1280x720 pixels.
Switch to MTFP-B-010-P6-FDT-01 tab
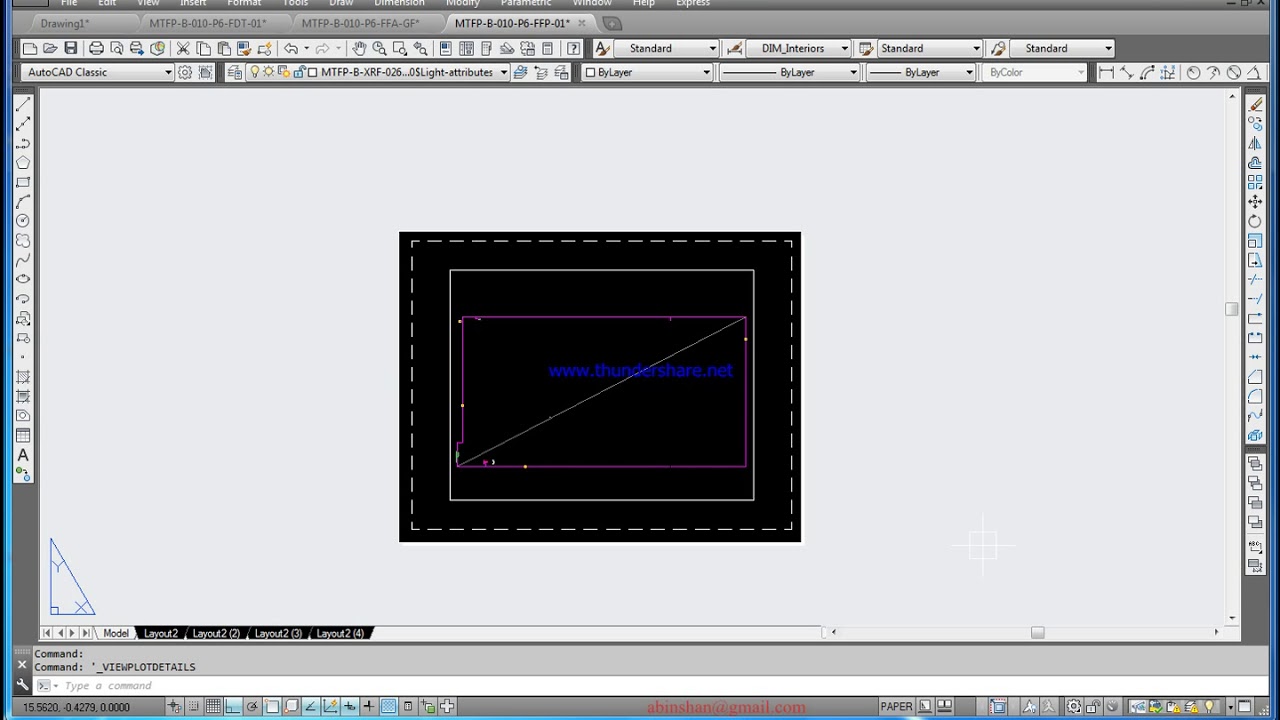click(208, 23)
